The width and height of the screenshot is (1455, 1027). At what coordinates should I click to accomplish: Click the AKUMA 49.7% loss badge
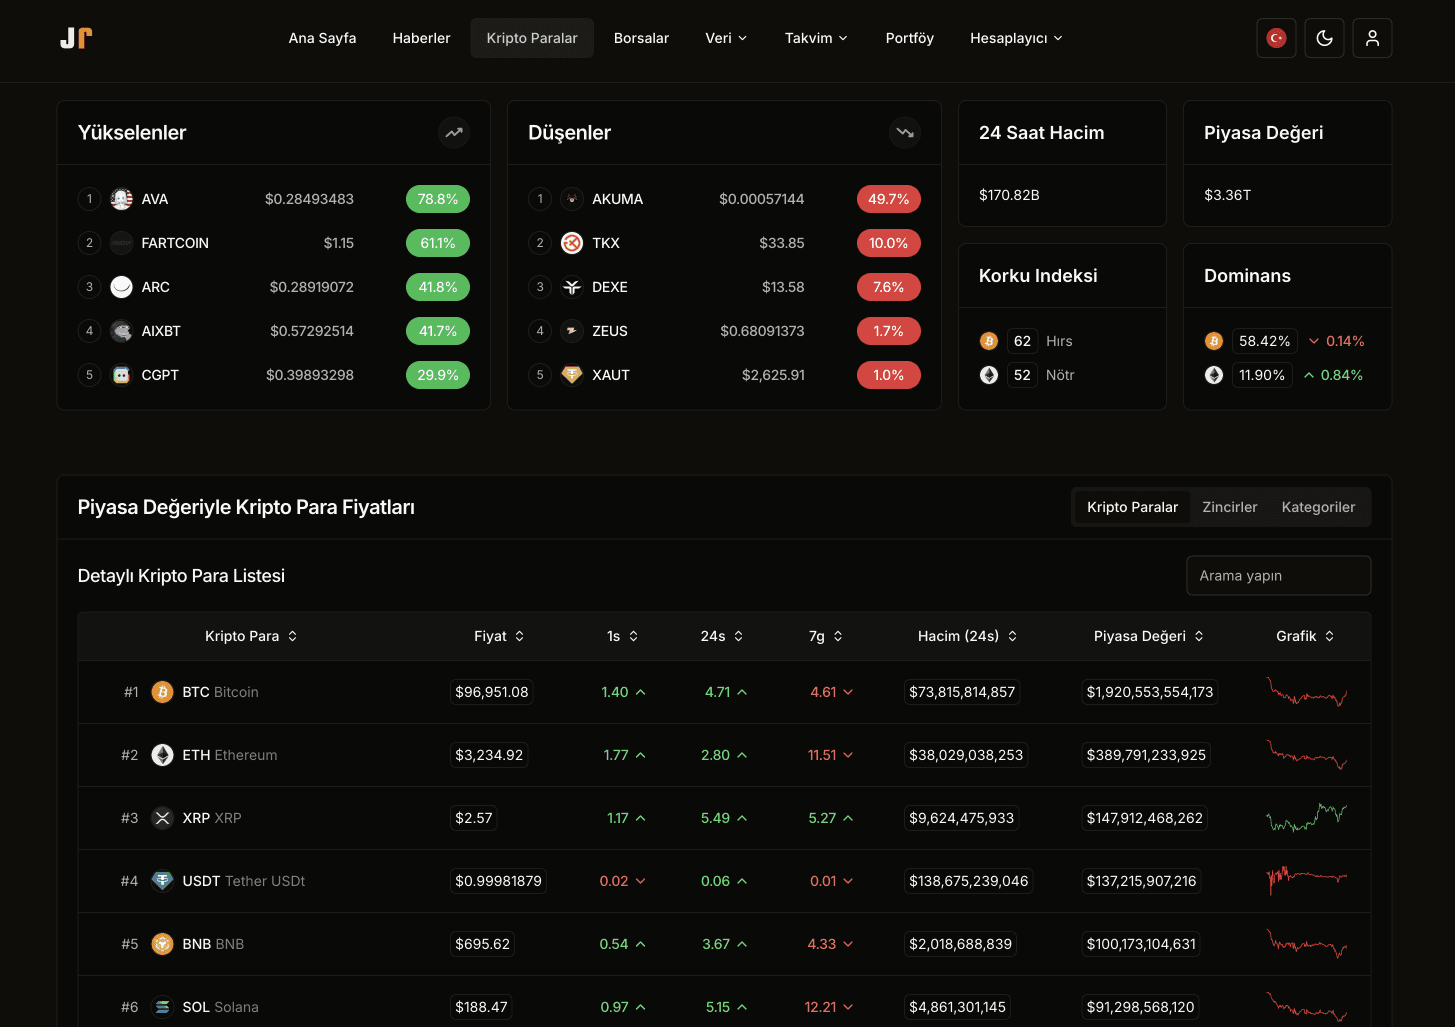(x=889, y=199)
